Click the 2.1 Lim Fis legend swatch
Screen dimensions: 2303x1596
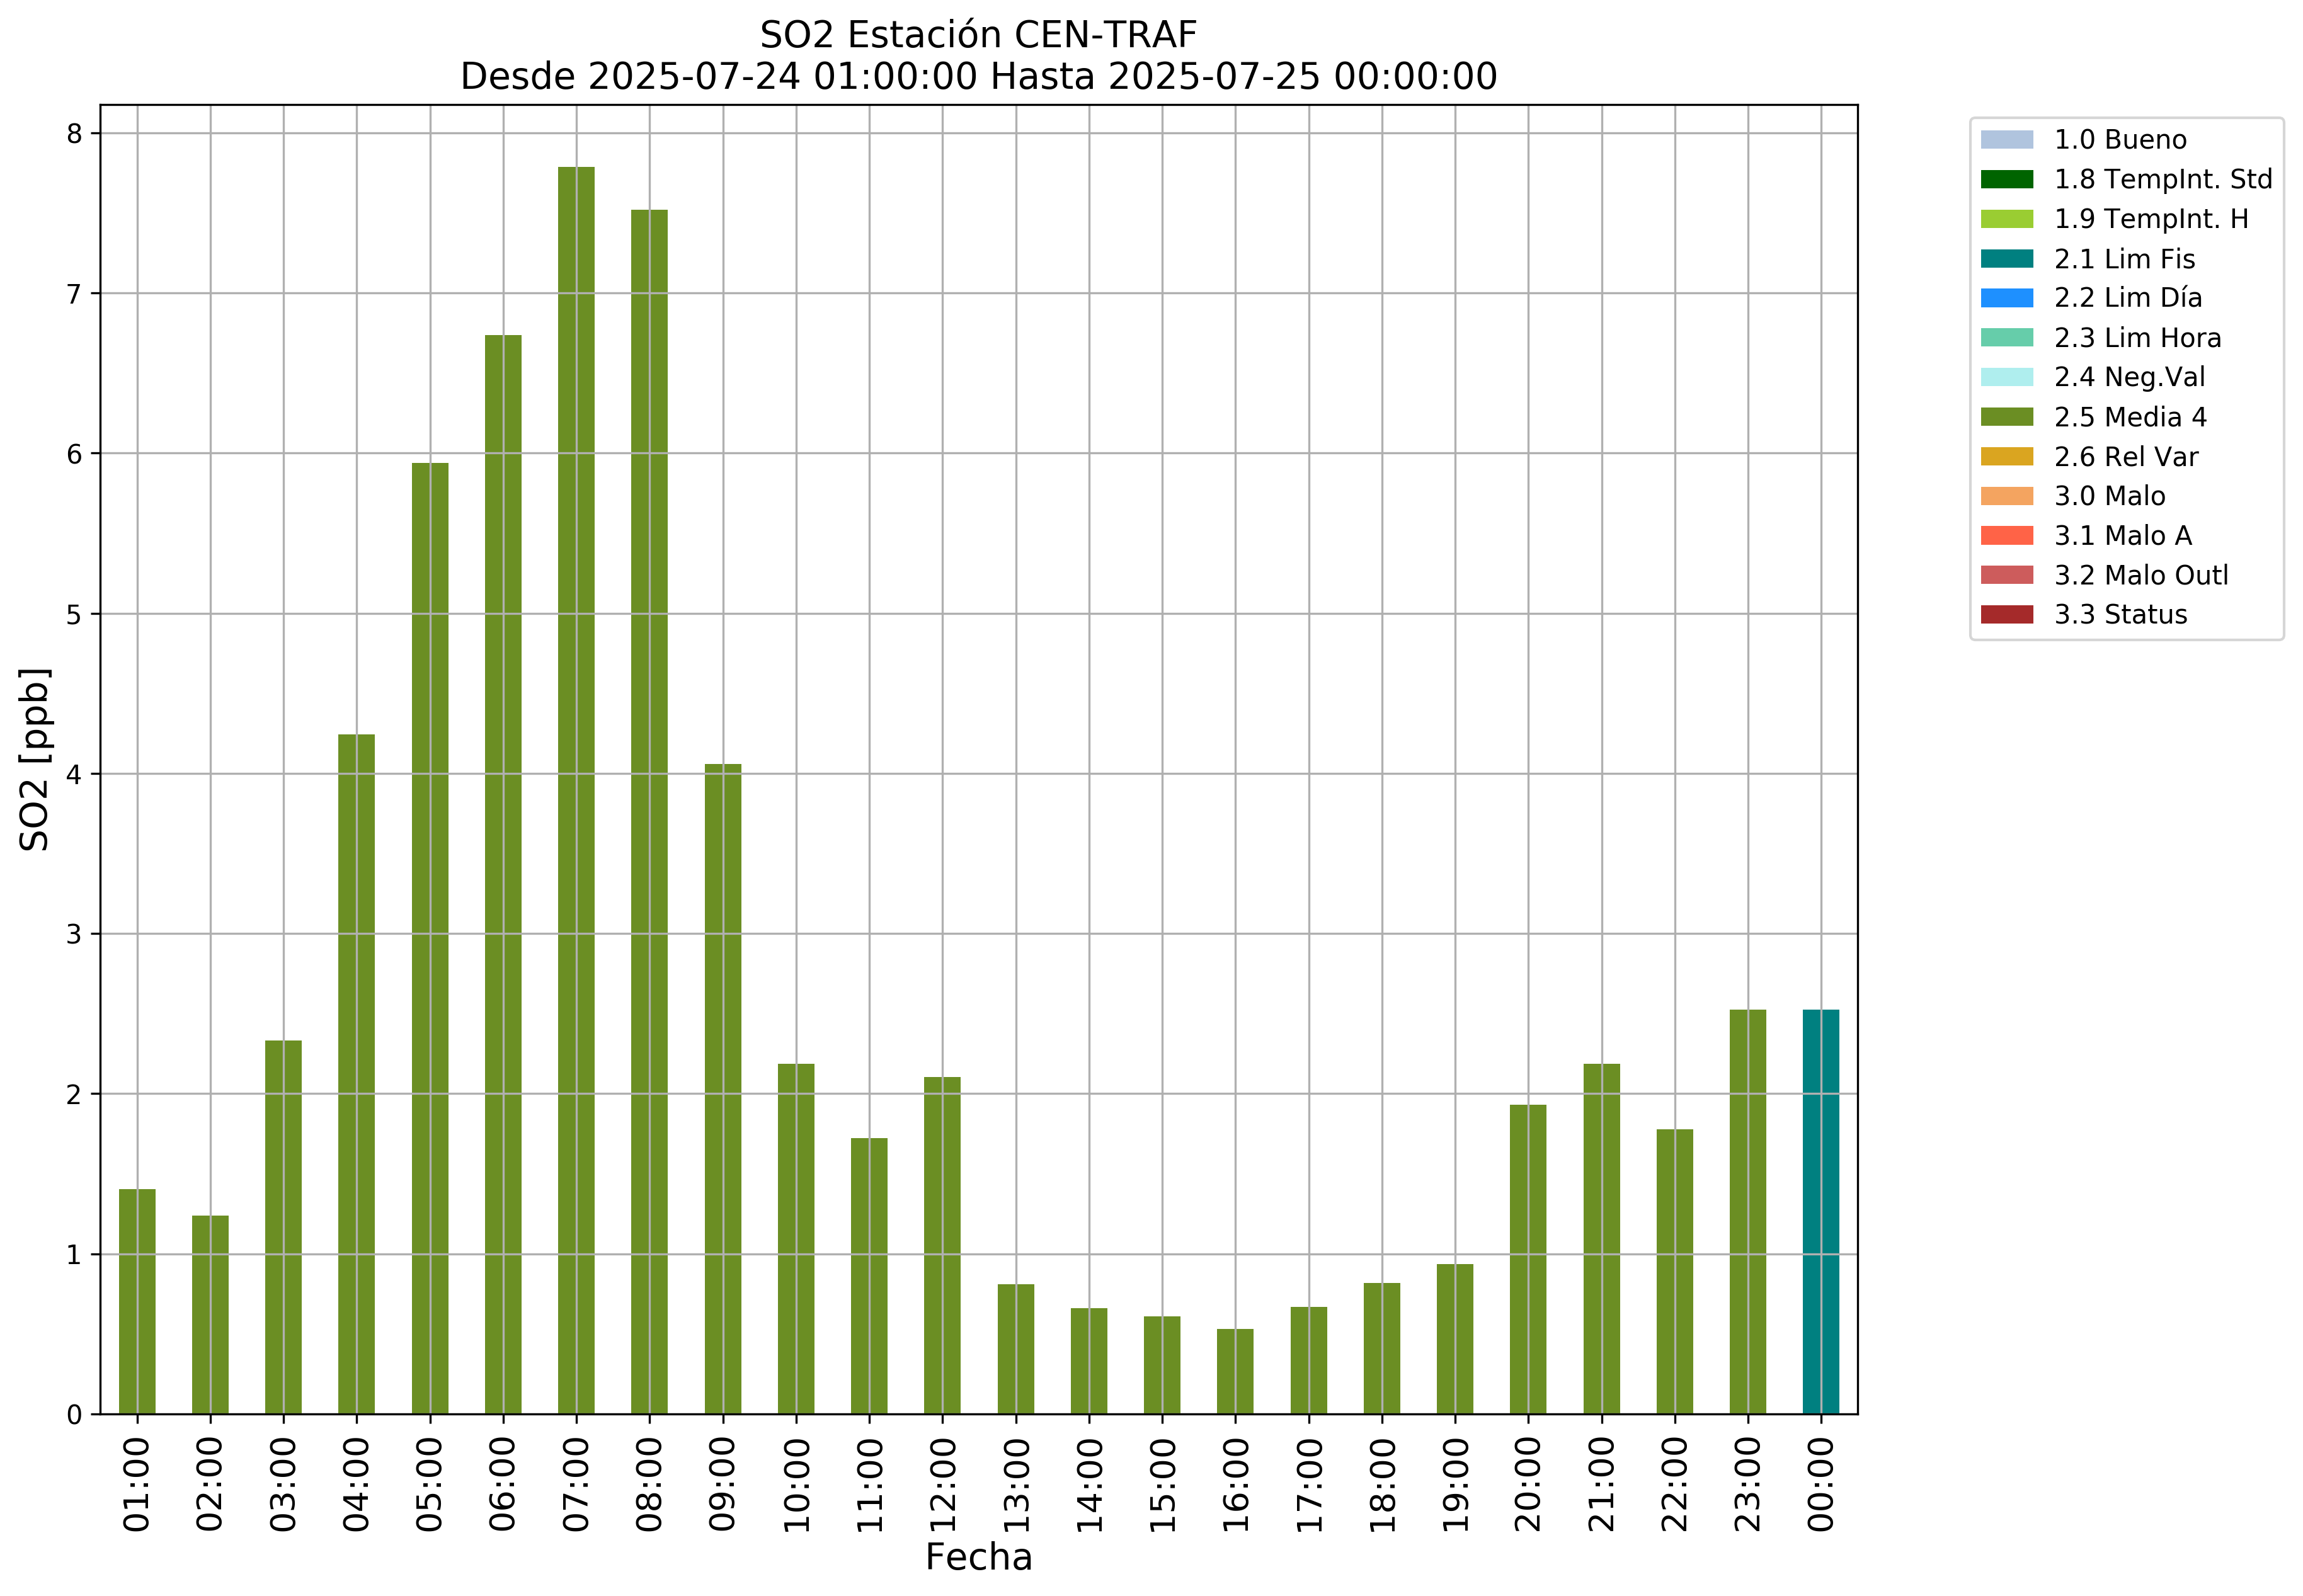(x=2006, y=259)
